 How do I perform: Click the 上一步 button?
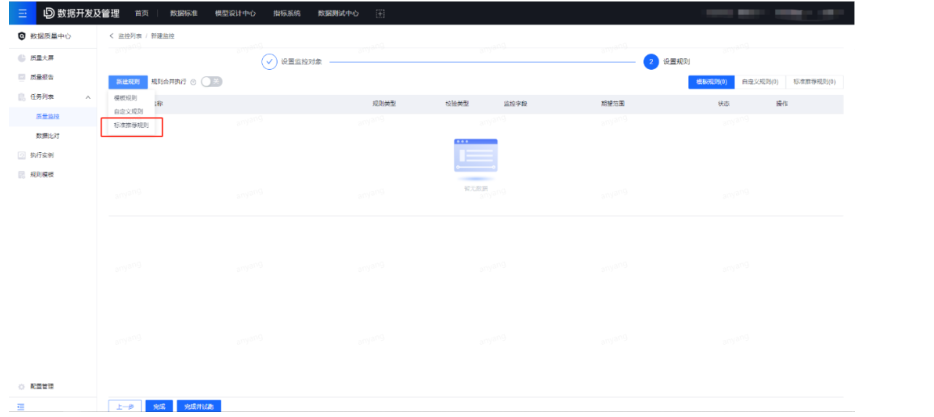click(125, 407)
